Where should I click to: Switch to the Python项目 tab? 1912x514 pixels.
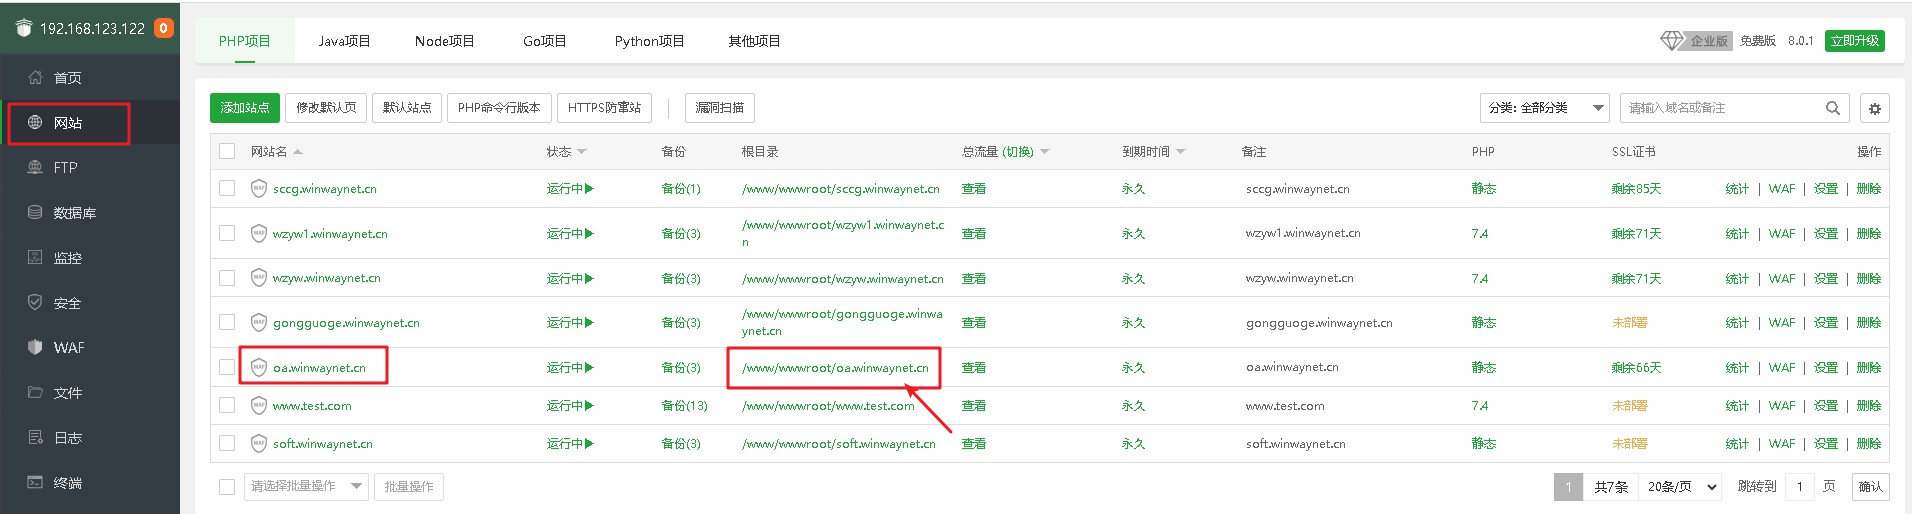[649, 41]
